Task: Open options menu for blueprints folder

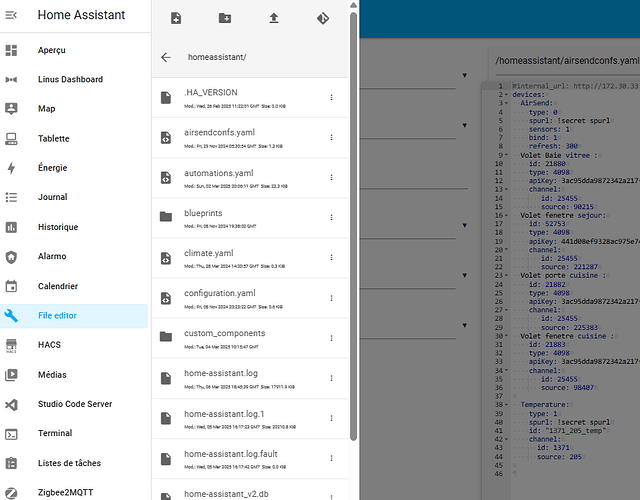Action: coord(331,218)
